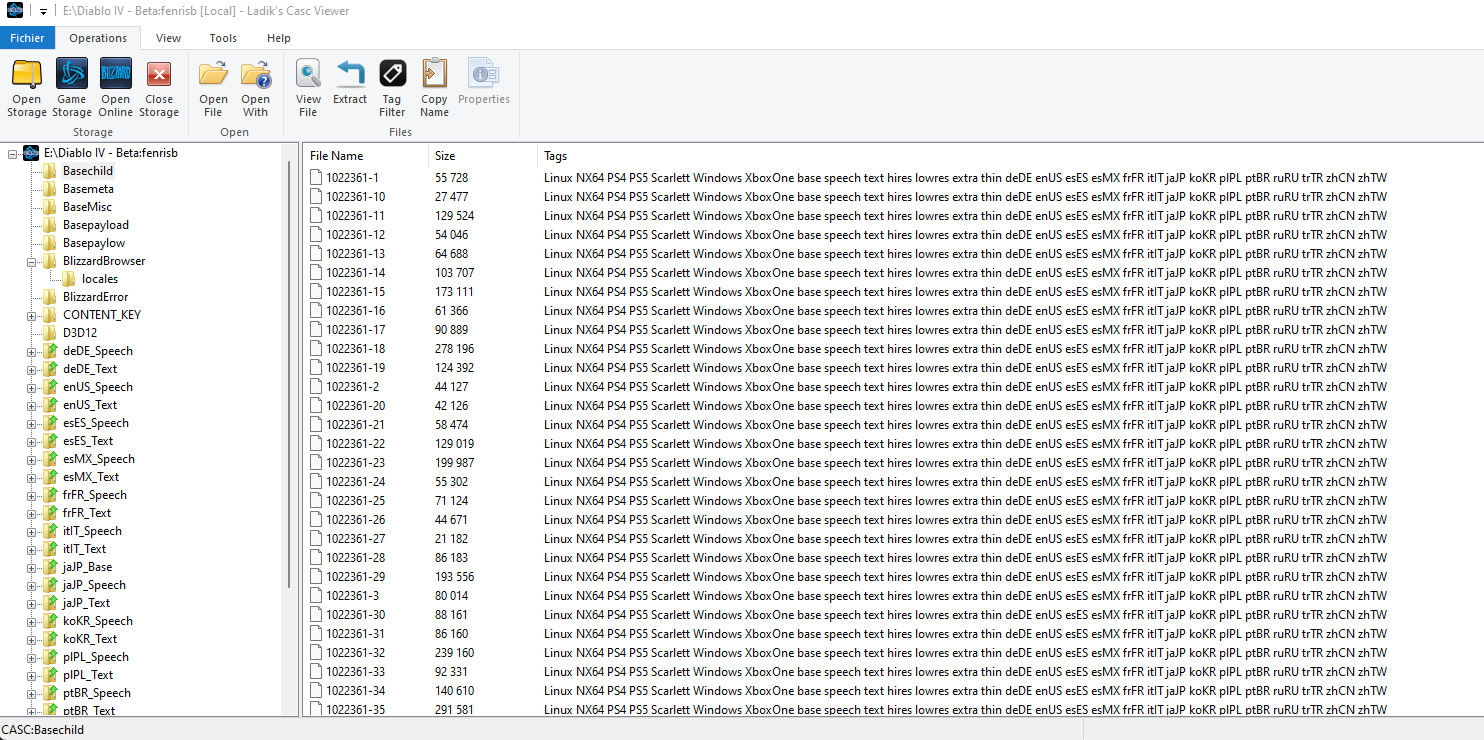Open the Help ribbon tab
The image size is (1484, 740).
click(x=279, y=38)
